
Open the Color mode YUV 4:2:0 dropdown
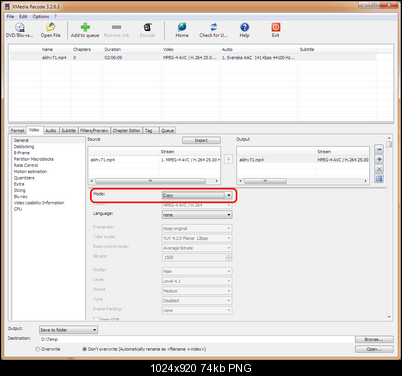(x=197, y=238)
